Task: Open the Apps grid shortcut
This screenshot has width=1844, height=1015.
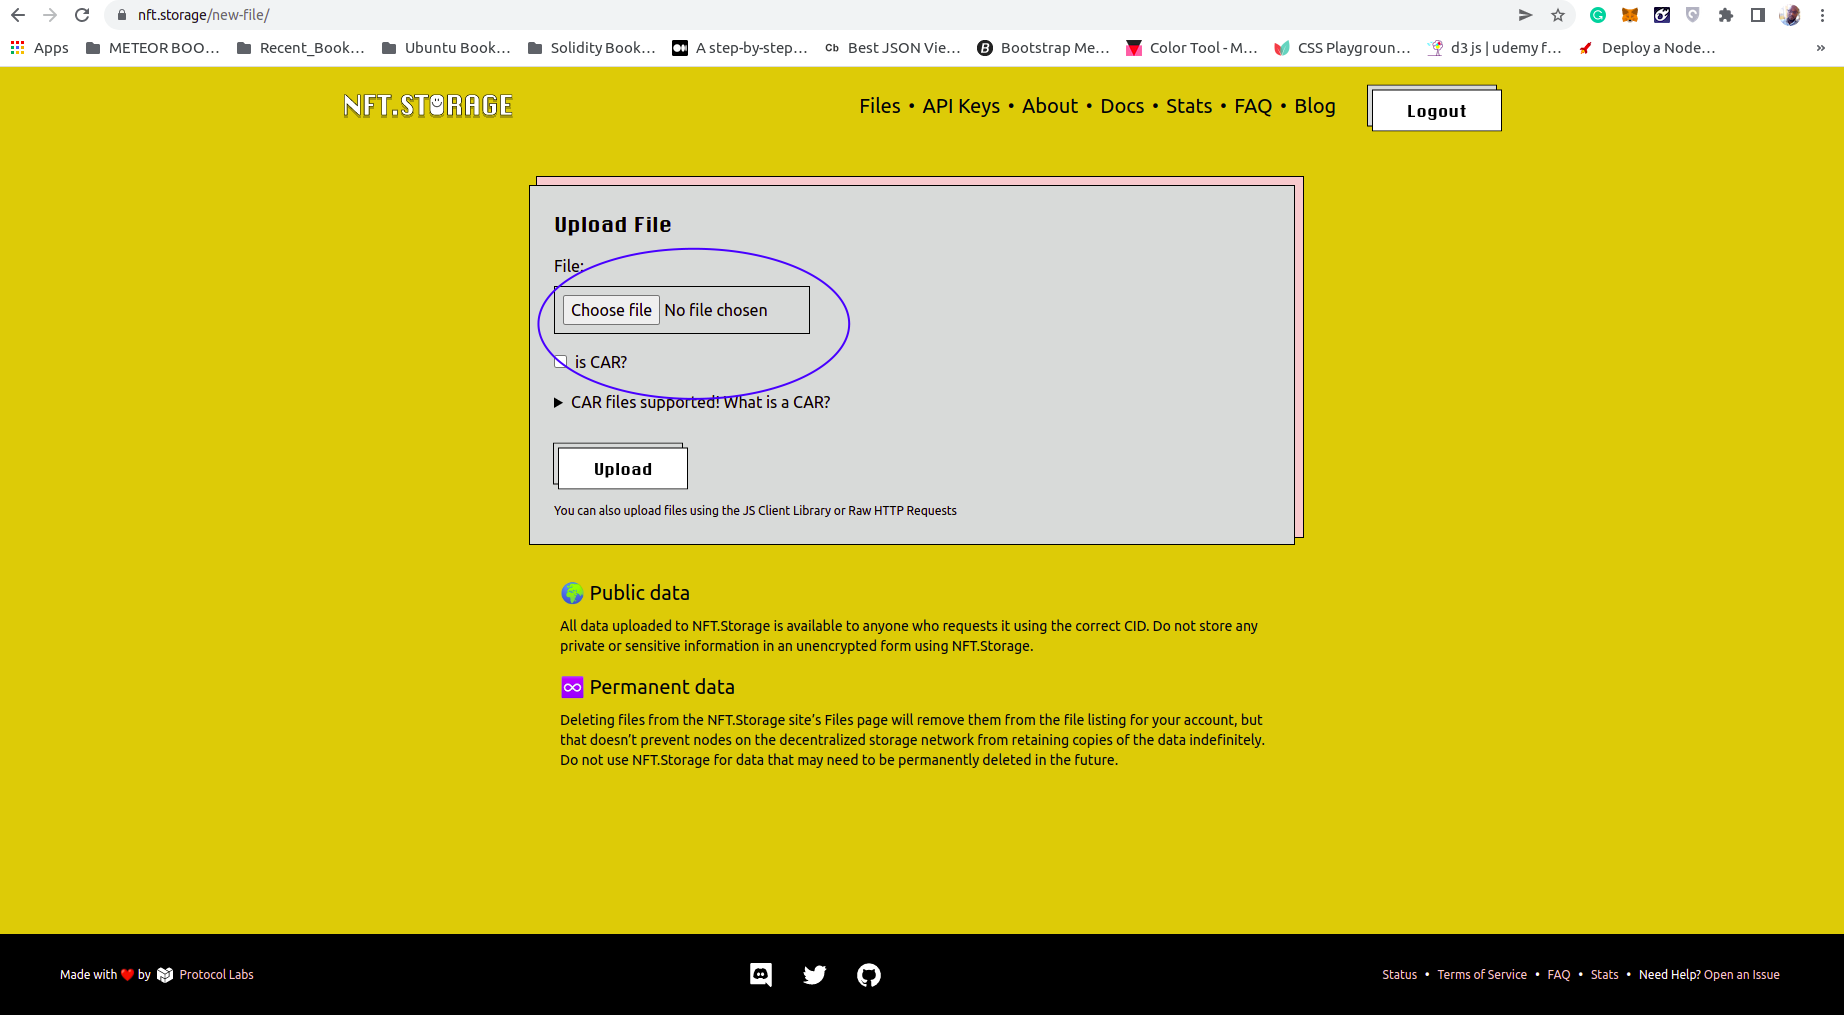Action: 40,48
